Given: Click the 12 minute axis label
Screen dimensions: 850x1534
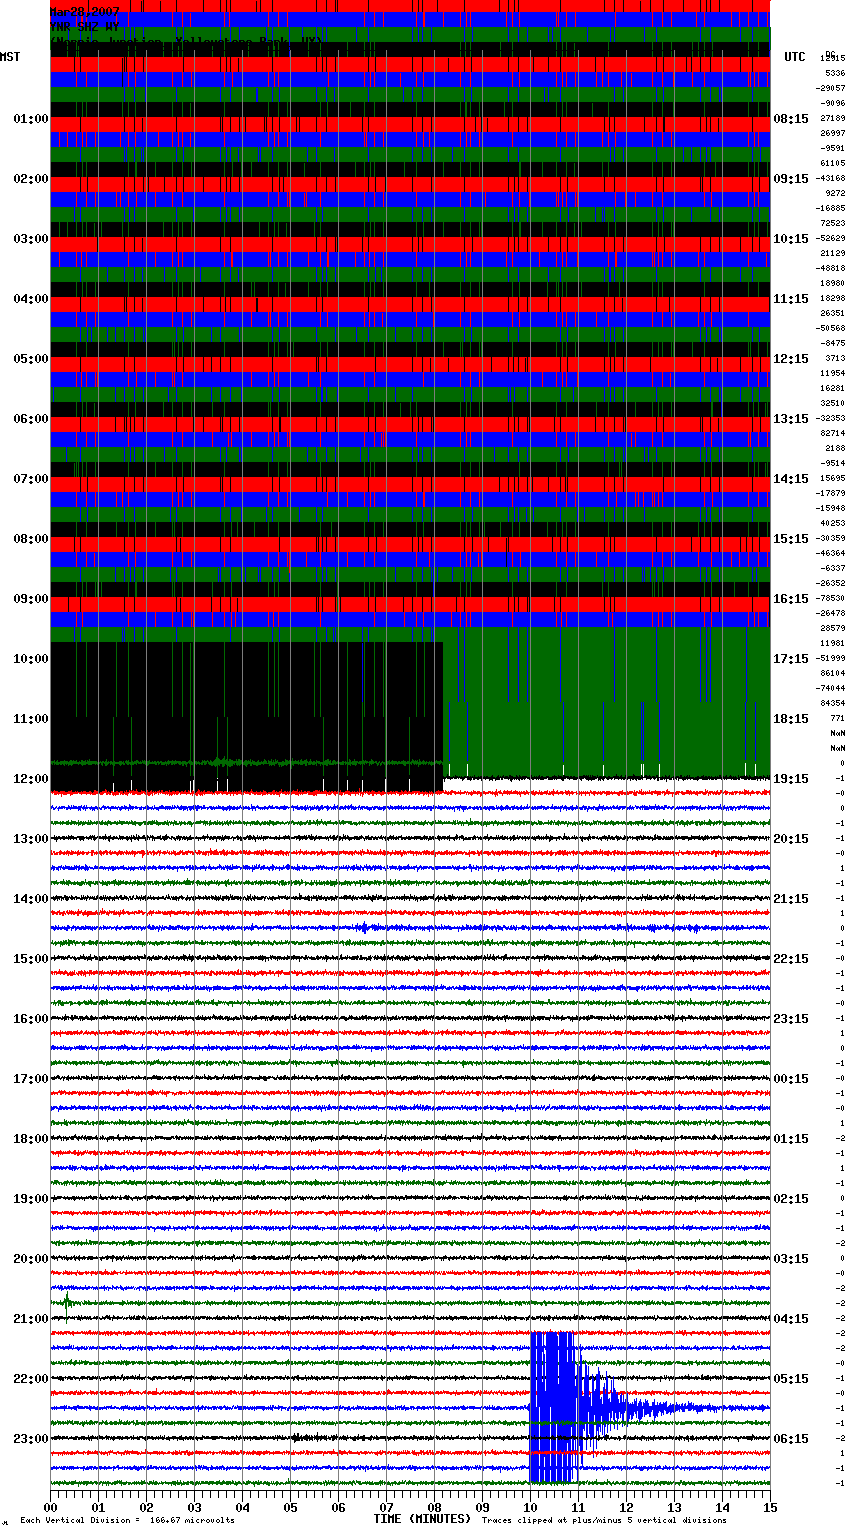Looking at the screenshot, I should tap(627, 1507).
